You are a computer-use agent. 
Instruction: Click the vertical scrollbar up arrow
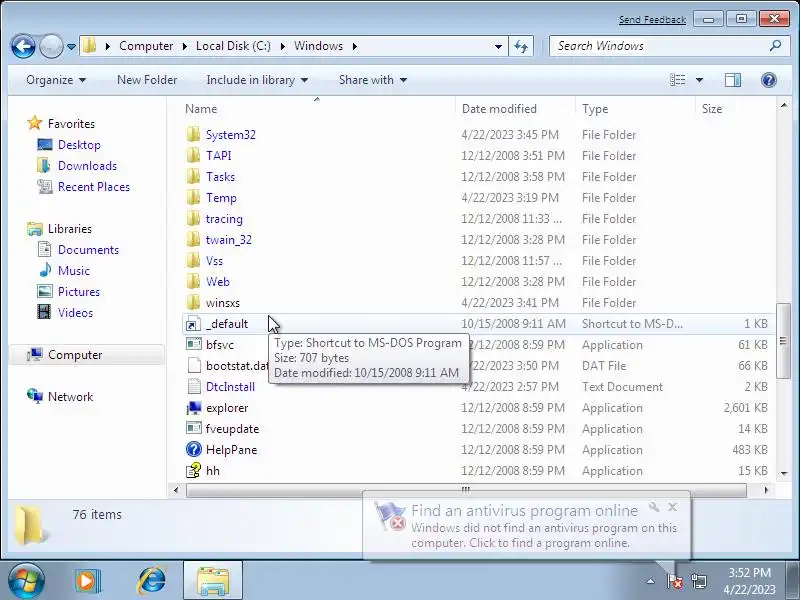(784, 106)
